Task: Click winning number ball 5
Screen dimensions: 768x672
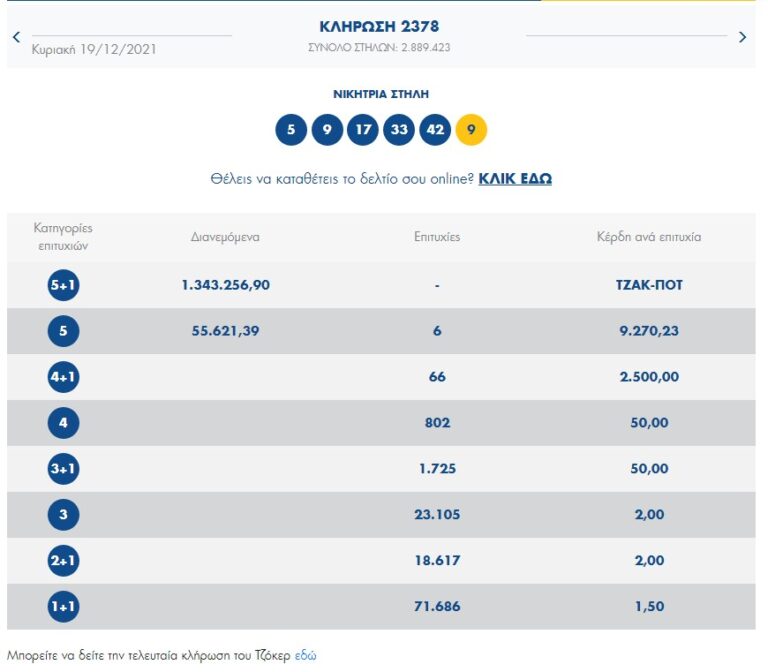Action: 291,130
